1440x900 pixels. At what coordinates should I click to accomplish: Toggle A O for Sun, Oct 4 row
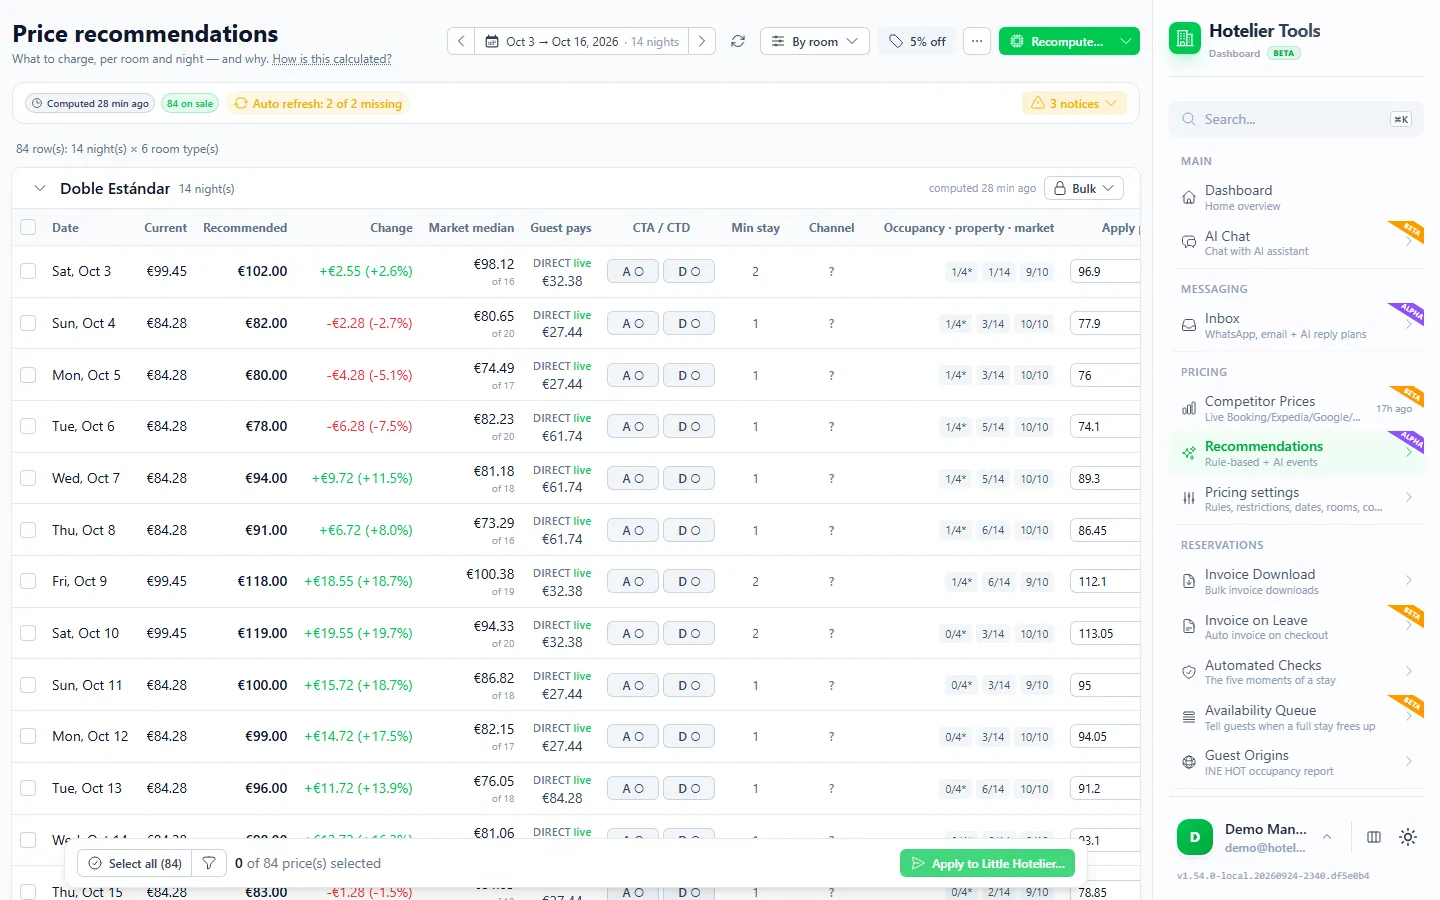[x=633, y=323]
